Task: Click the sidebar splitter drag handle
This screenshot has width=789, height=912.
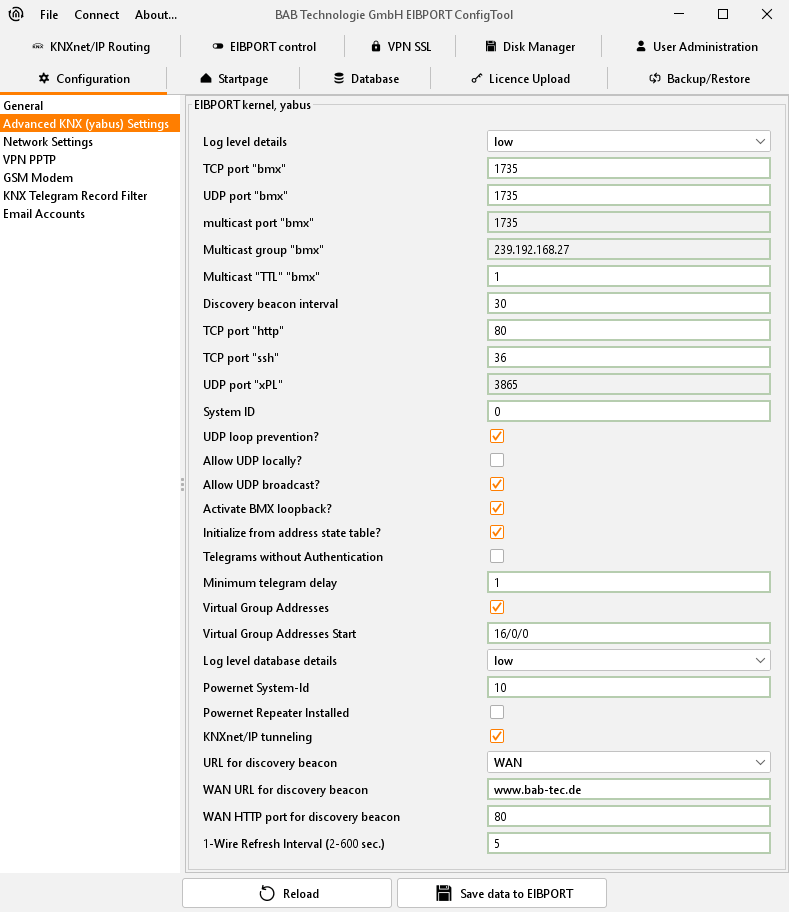Action: pos(182,484)
